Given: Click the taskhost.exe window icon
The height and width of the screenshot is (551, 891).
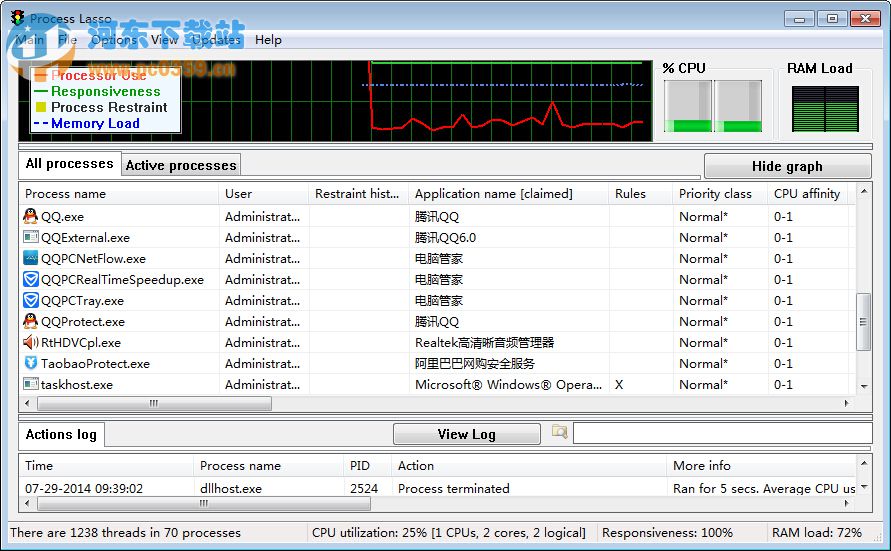Looking at the screenshot, I should (x=31, y=384).
